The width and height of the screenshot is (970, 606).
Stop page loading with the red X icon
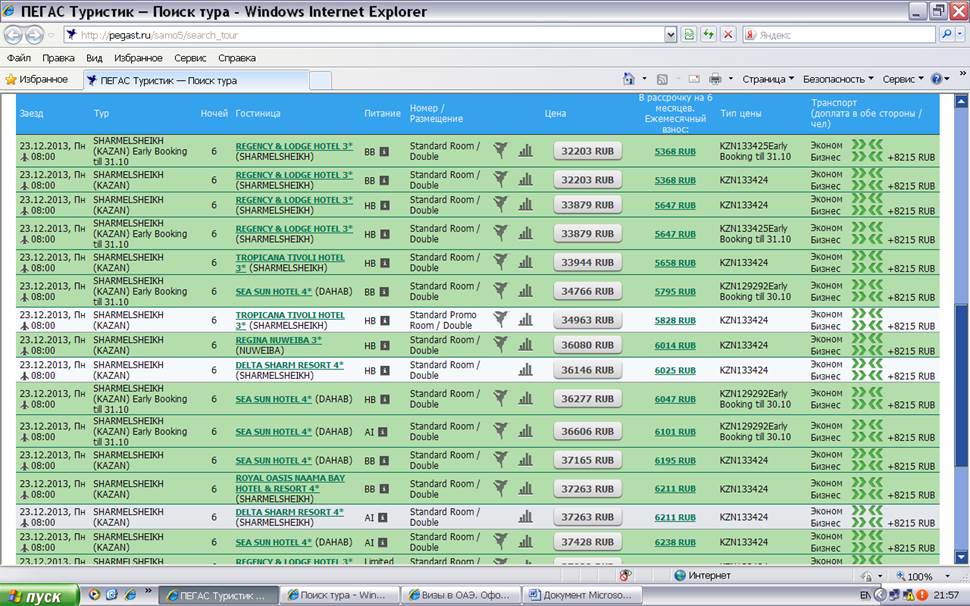[728, 35]
